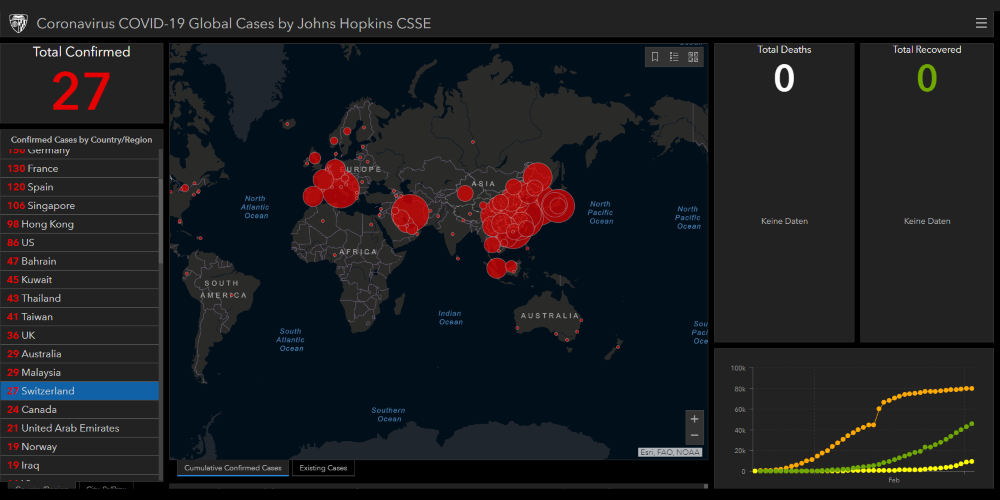Select Australia in the country list
Viewport: 1000px width, 500px height.
coord(80,353)
